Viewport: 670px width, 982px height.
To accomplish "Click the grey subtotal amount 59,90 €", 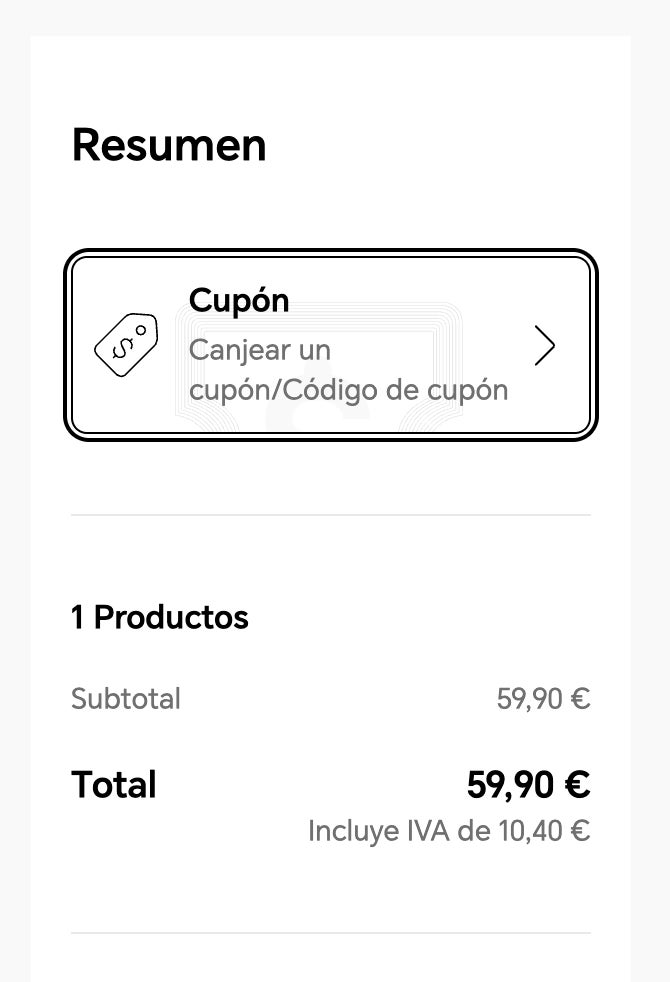I will (x=543, y=698).
